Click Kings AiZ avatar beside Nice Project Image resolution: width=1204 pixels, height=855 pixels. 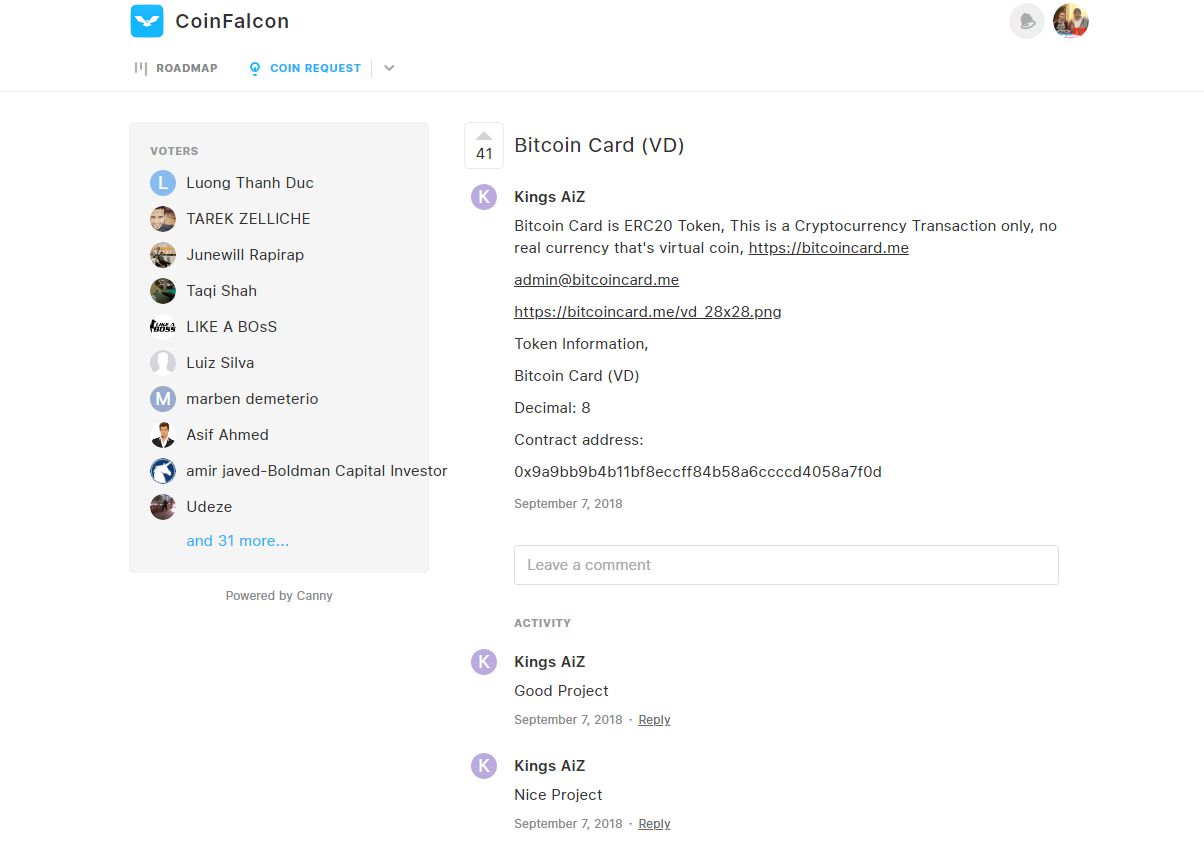point(484,766)
